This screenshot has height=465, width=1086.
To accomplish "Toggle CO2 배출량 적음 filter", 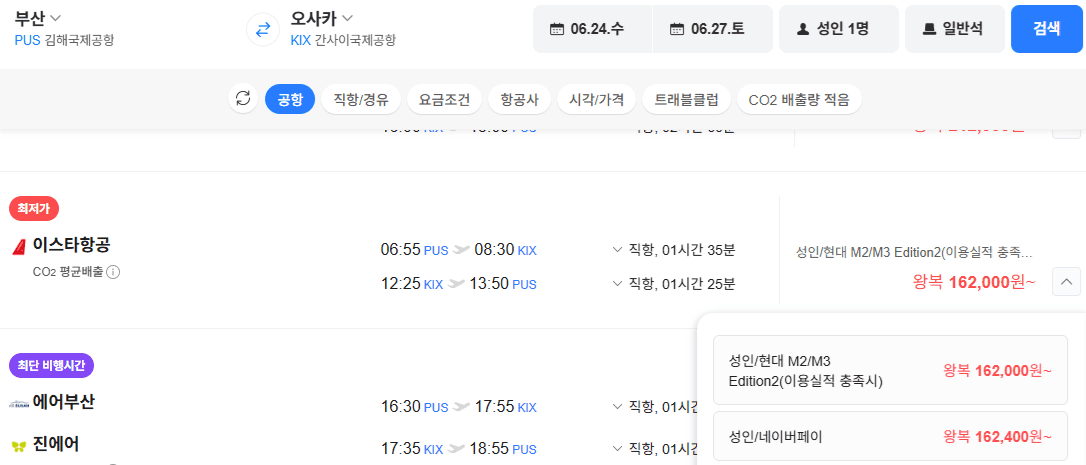I will (799, 99).
